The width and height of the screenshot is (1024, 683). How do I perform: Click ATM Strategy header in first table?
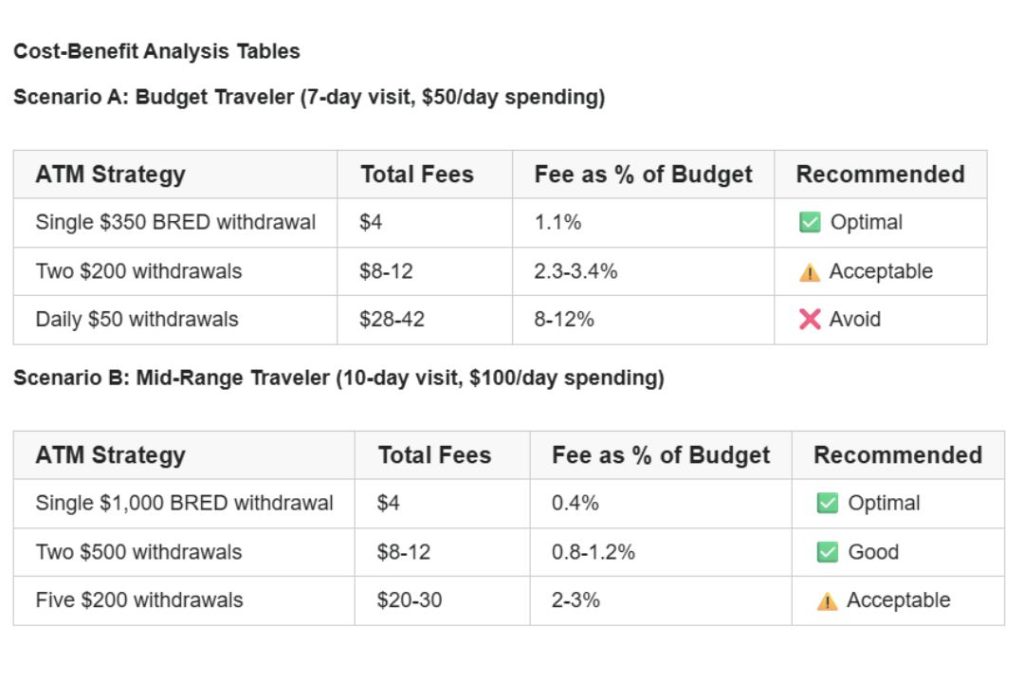click(110, 174)
